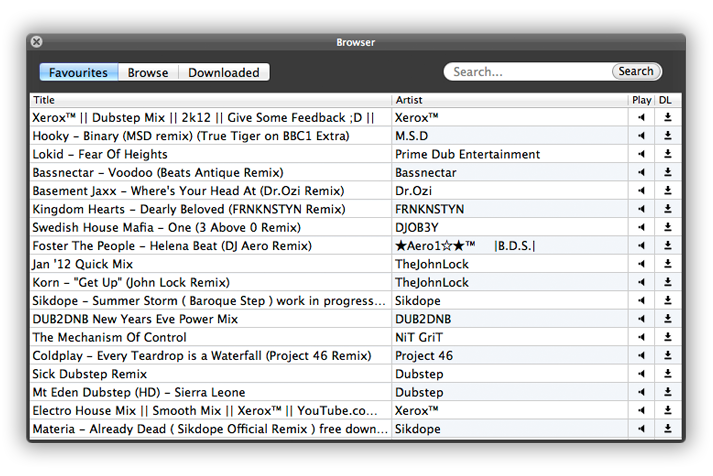Viewport: 713px width, 476px height.
Task: Close the Browser window
Action: 37,42
